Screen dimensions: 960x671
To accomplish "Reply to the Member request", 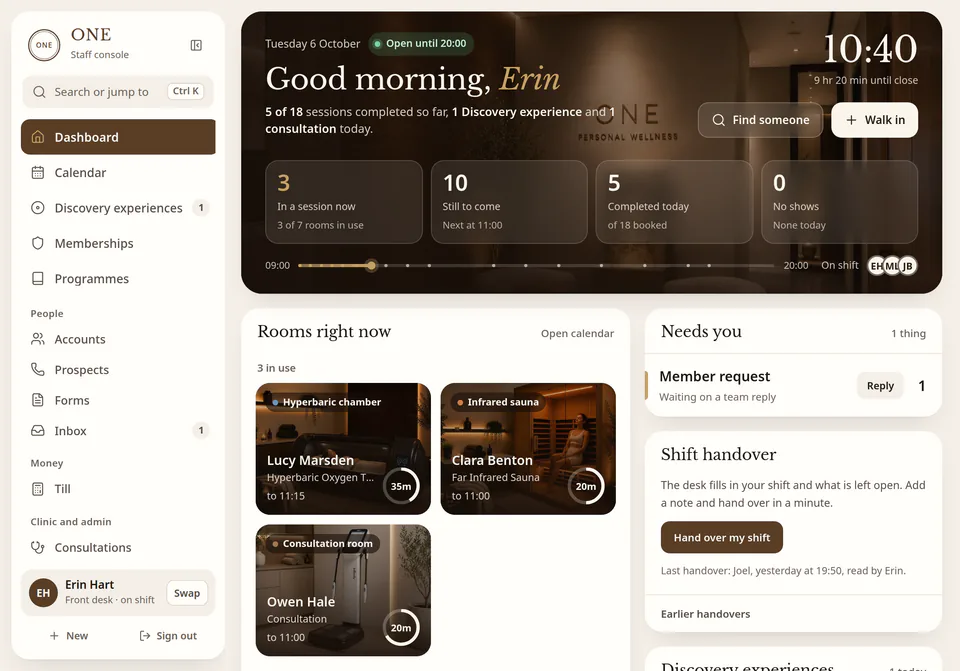I will coord(880,386).
